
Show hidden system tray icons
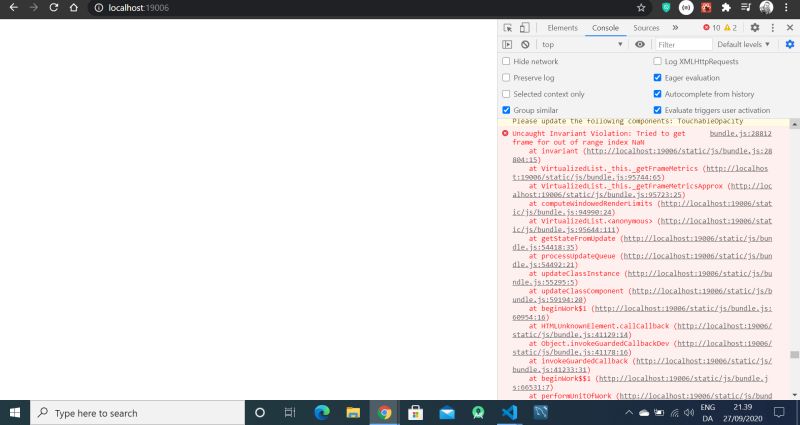629,412
